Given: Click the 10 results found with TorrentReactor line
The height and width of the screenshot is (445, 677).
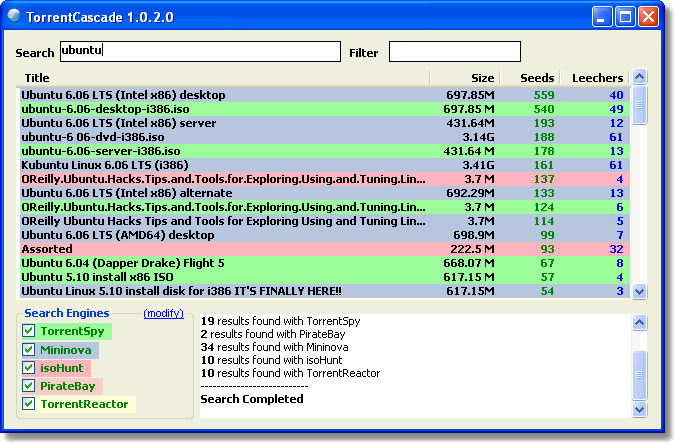Looking at the screenshot, I should [x=291, y=373].
